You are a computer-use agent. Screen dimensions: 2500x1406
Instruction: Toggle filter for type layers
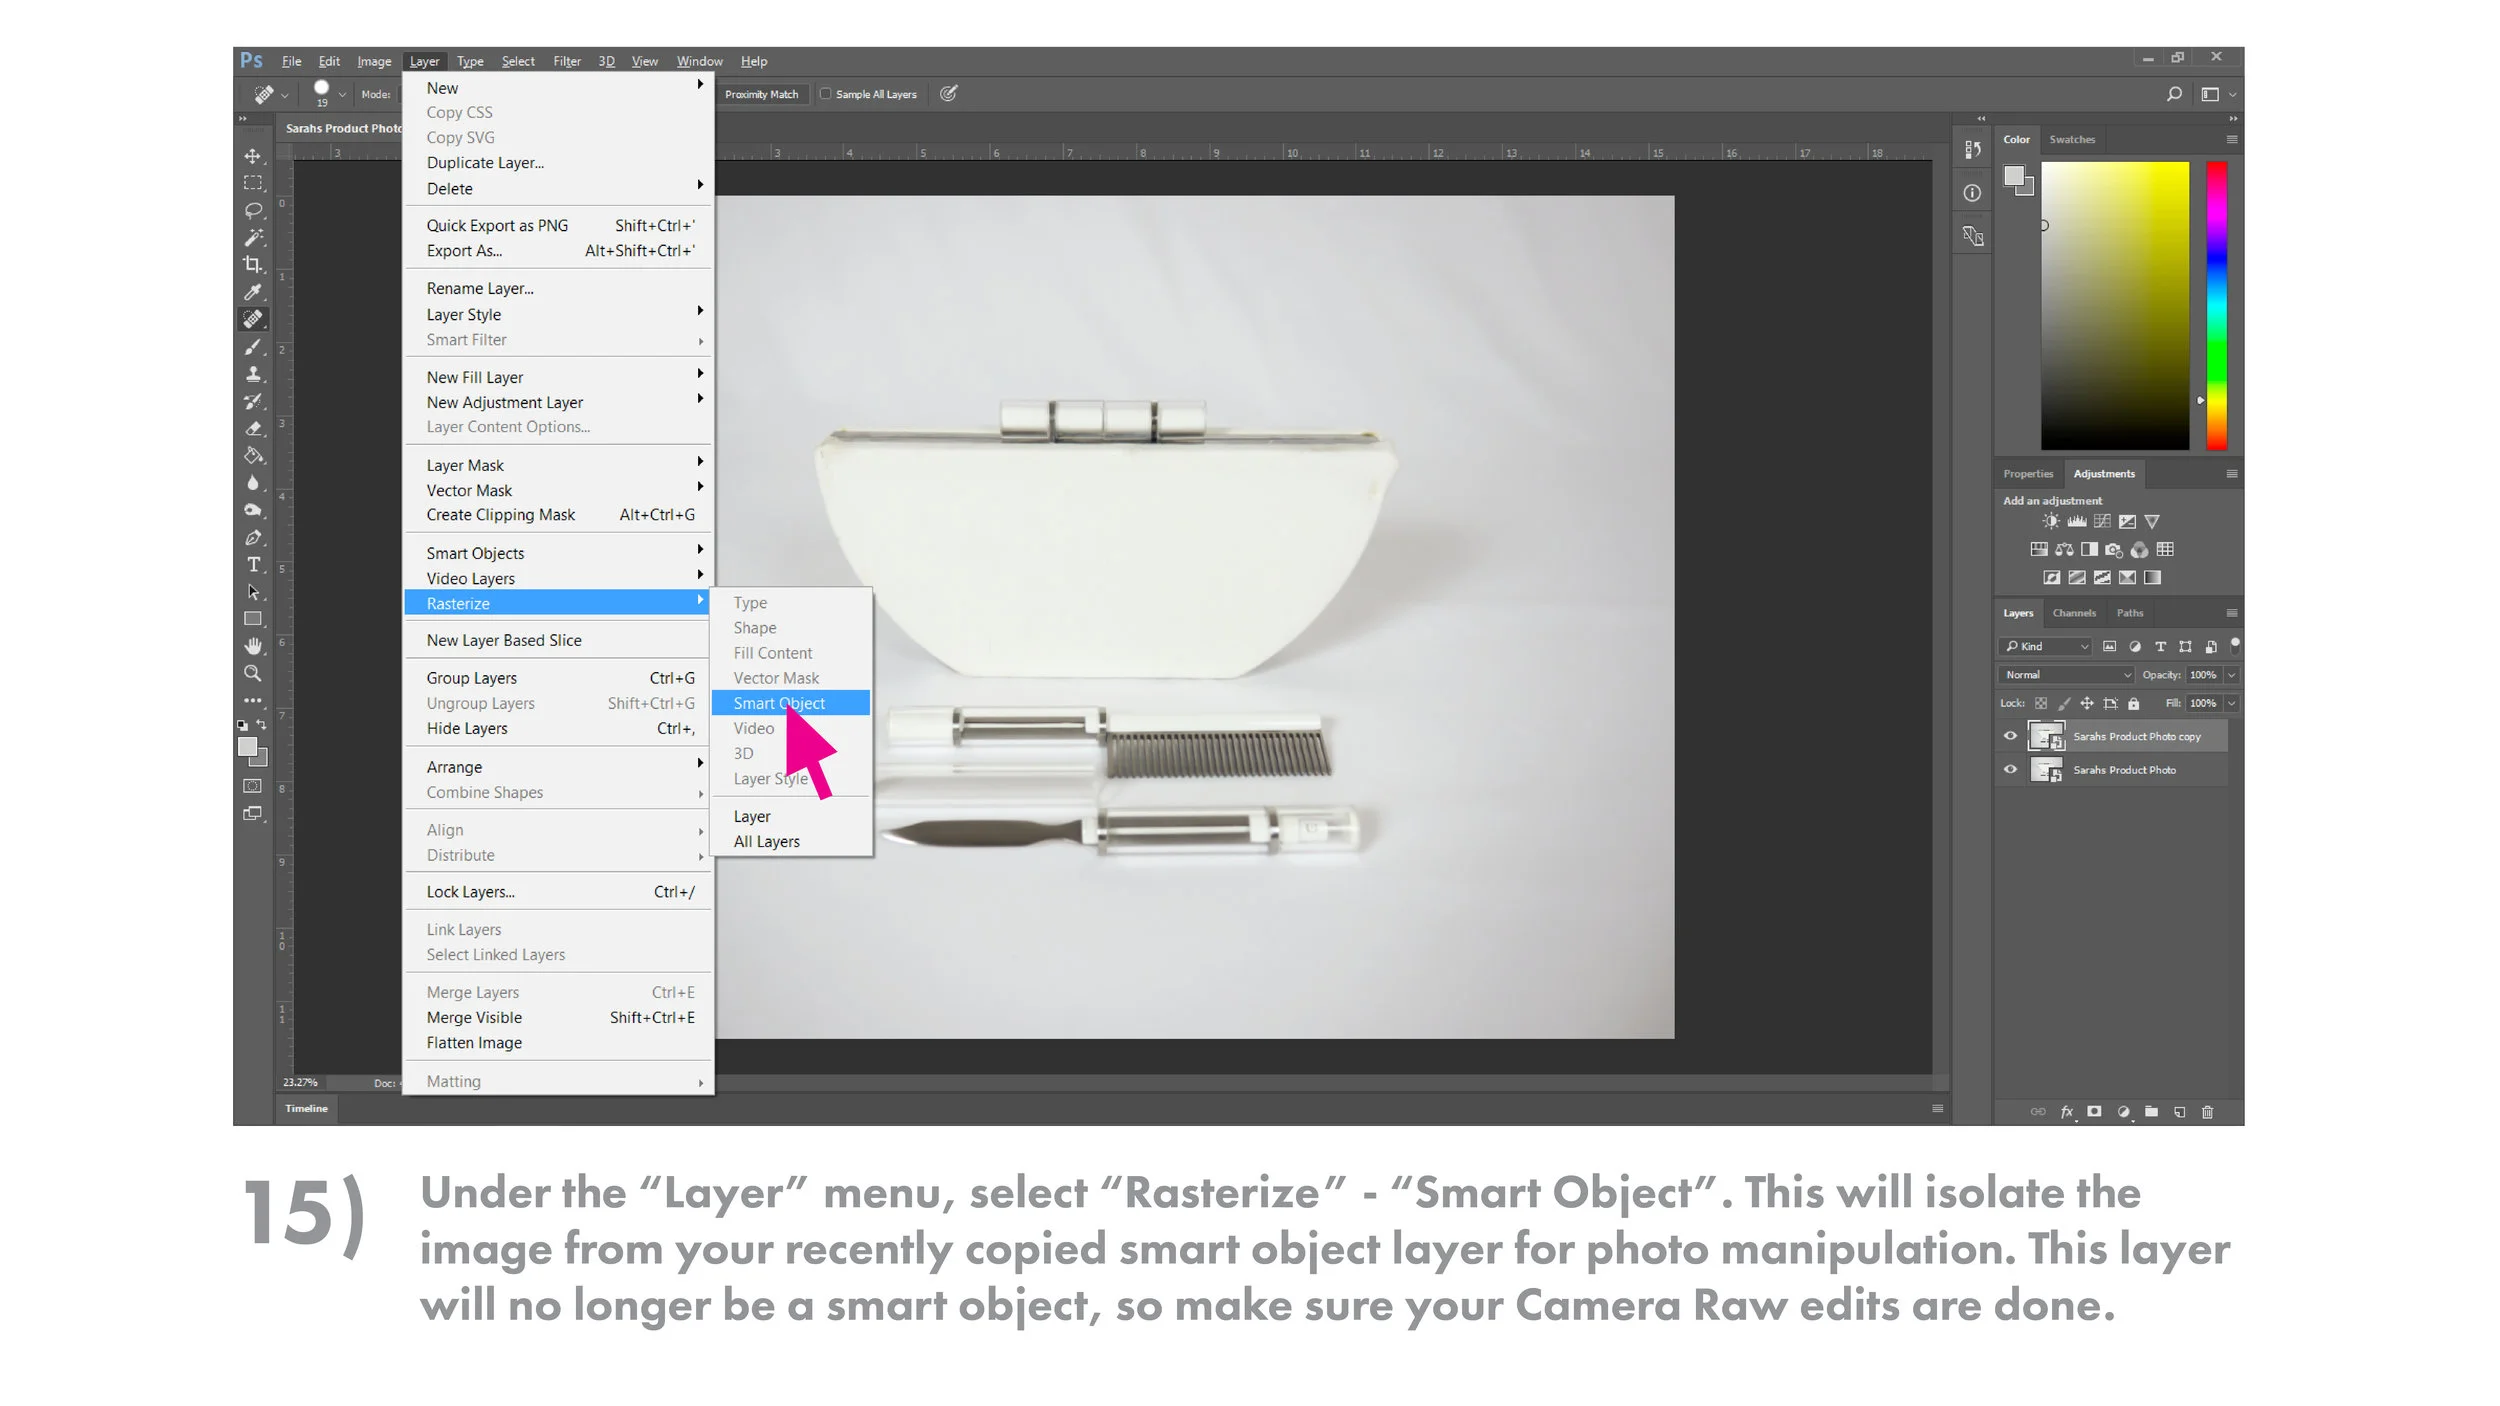click(x=2160, y=647)
